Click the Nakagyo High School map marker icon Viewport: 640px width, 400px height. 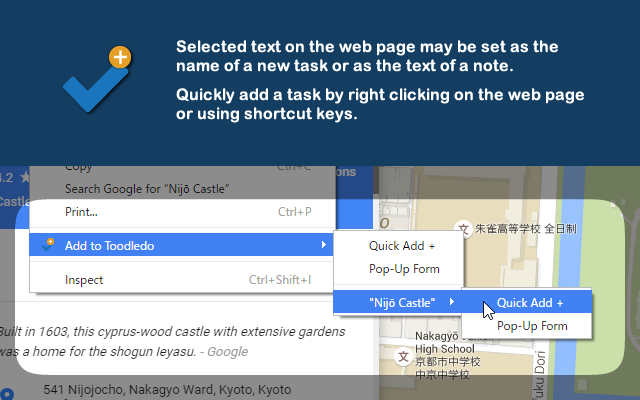click(x=403, y=357)
